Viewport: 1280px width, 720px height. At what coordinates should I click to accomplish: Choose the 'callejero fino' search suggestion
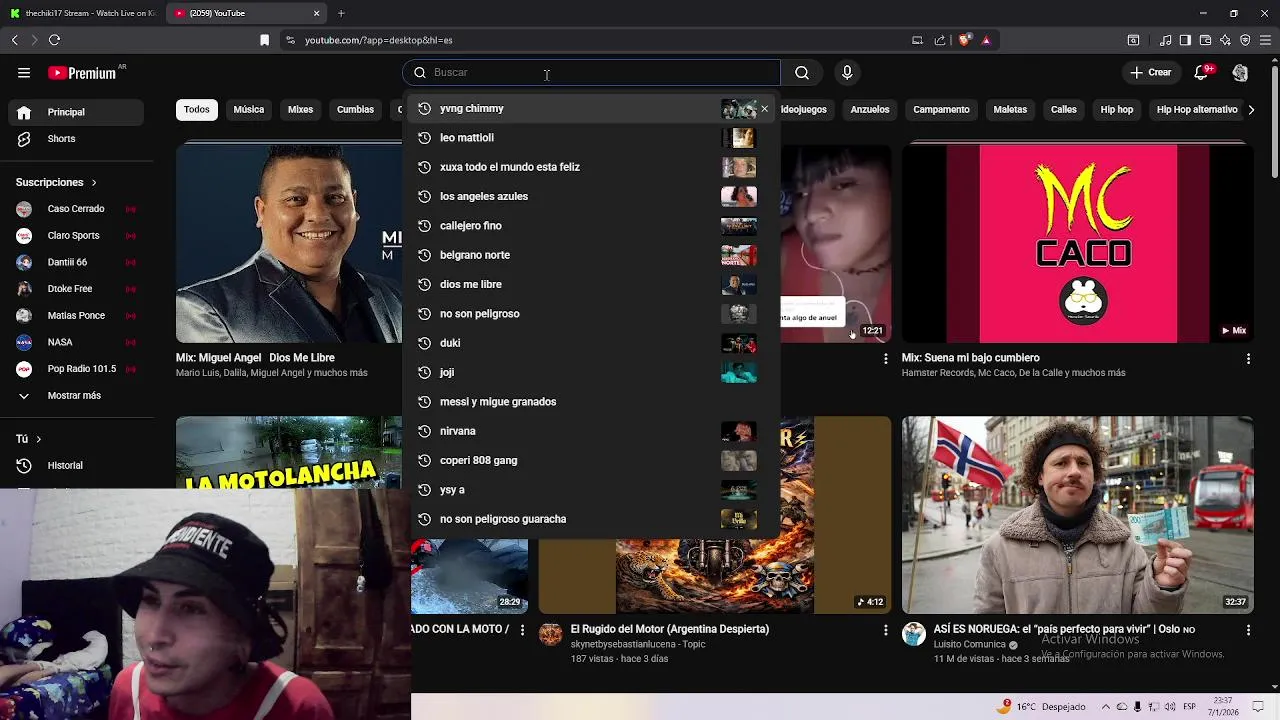pyautogui.click(x=590, y=226)
